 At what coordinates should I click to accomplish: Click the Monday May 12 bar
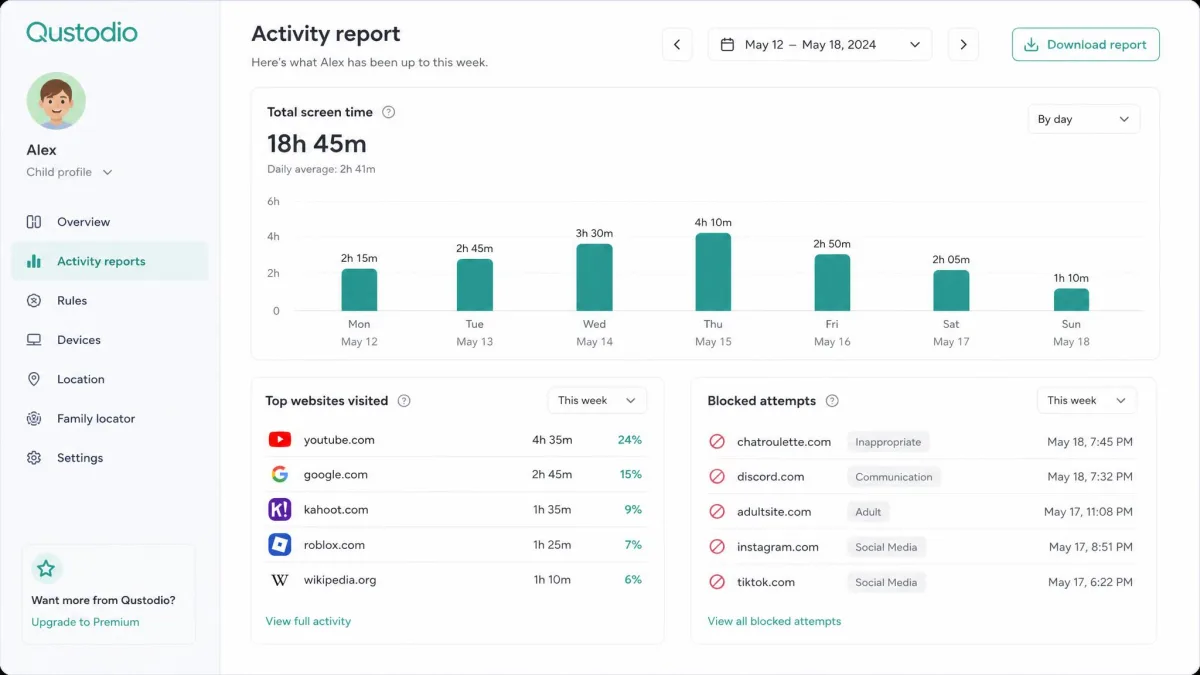coord(359,290)
